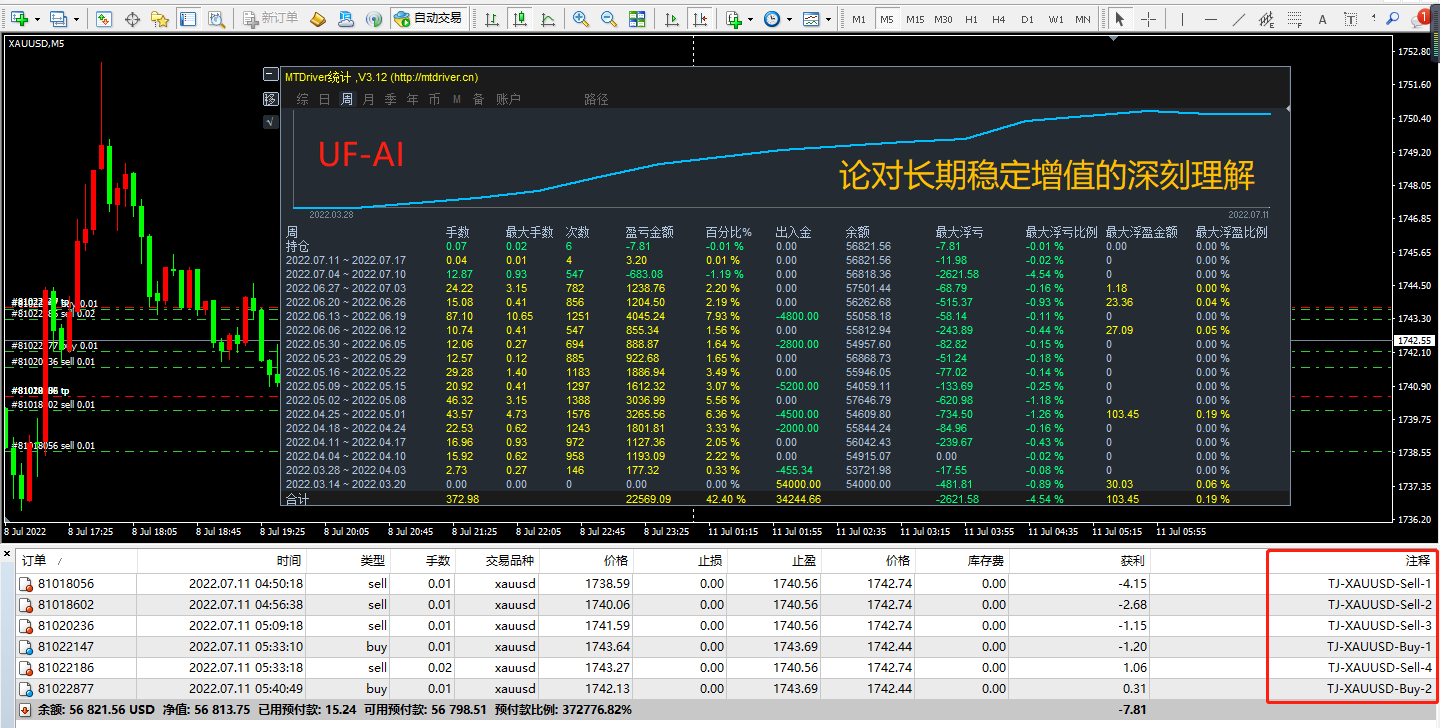This screenshot has width=1440, height=728.
Task: Open the Navigator star-folder icon
Action: [x=160, y=19]
